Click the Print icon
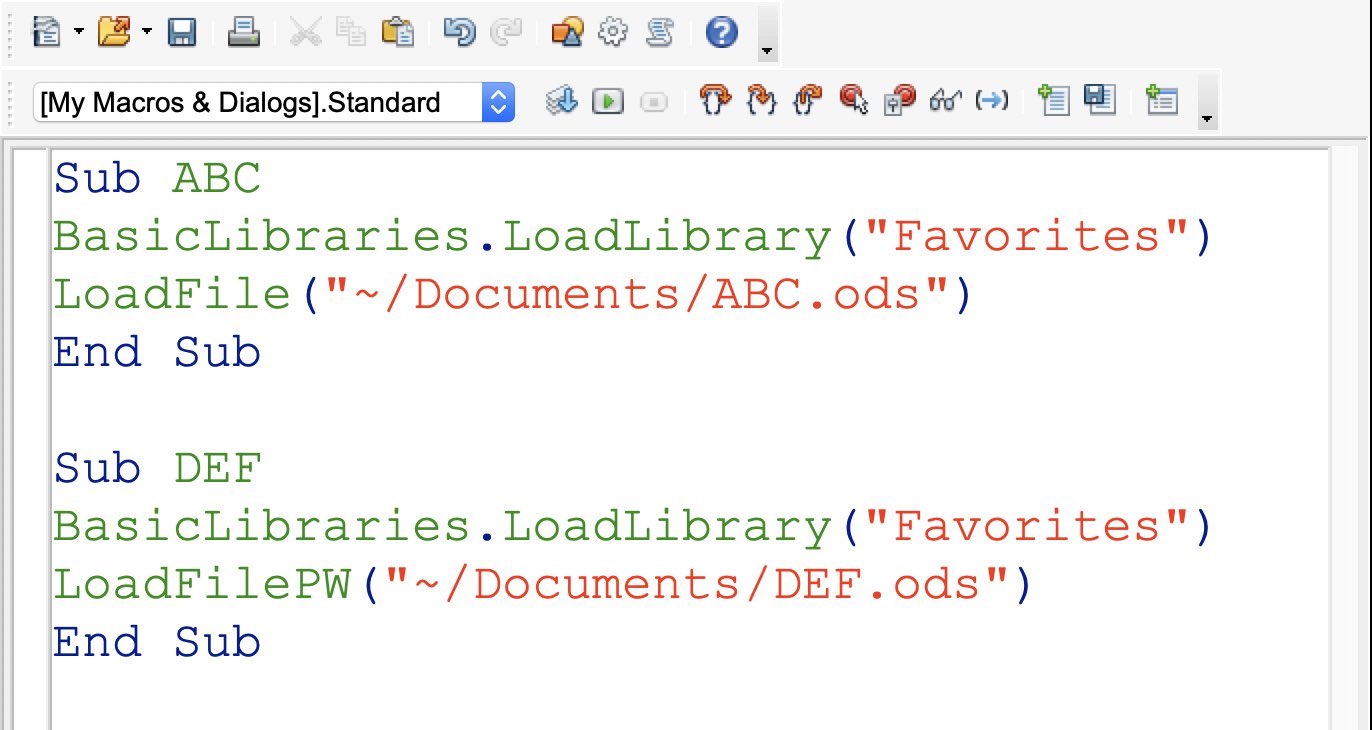The image size is (1372, 730). 243,33
